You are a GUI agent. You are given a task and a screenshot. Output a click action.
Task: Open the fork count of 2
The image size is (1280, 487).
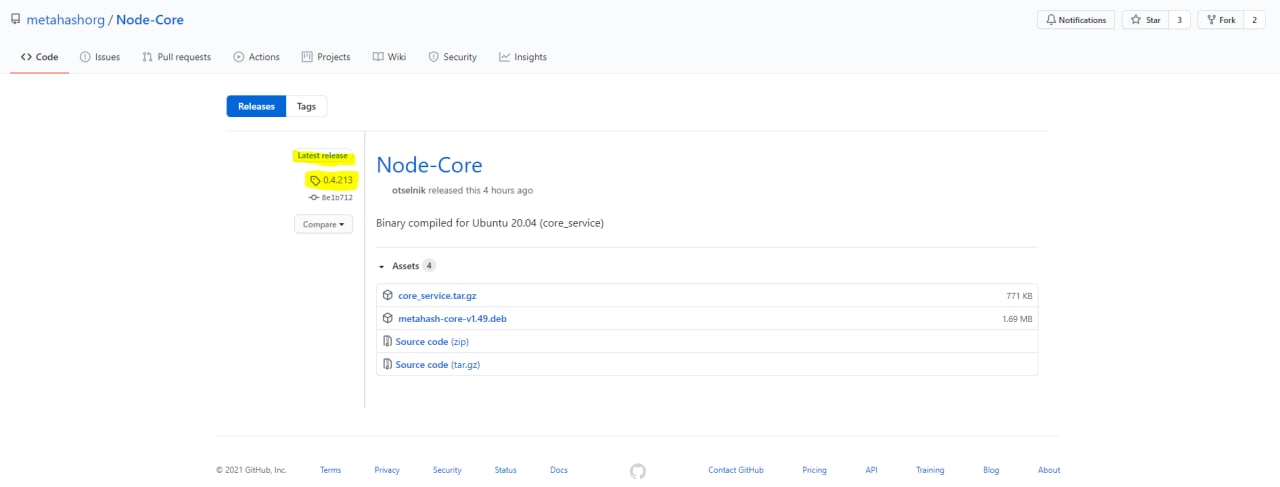(x=1254, y=20)
